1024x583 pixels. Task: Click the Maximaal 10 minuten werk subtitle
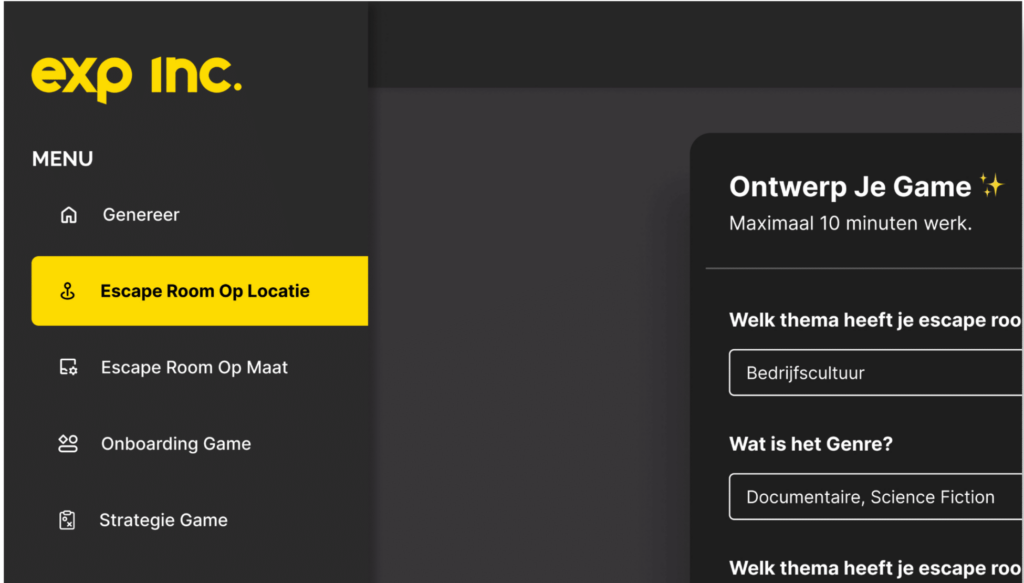(850, 224)
